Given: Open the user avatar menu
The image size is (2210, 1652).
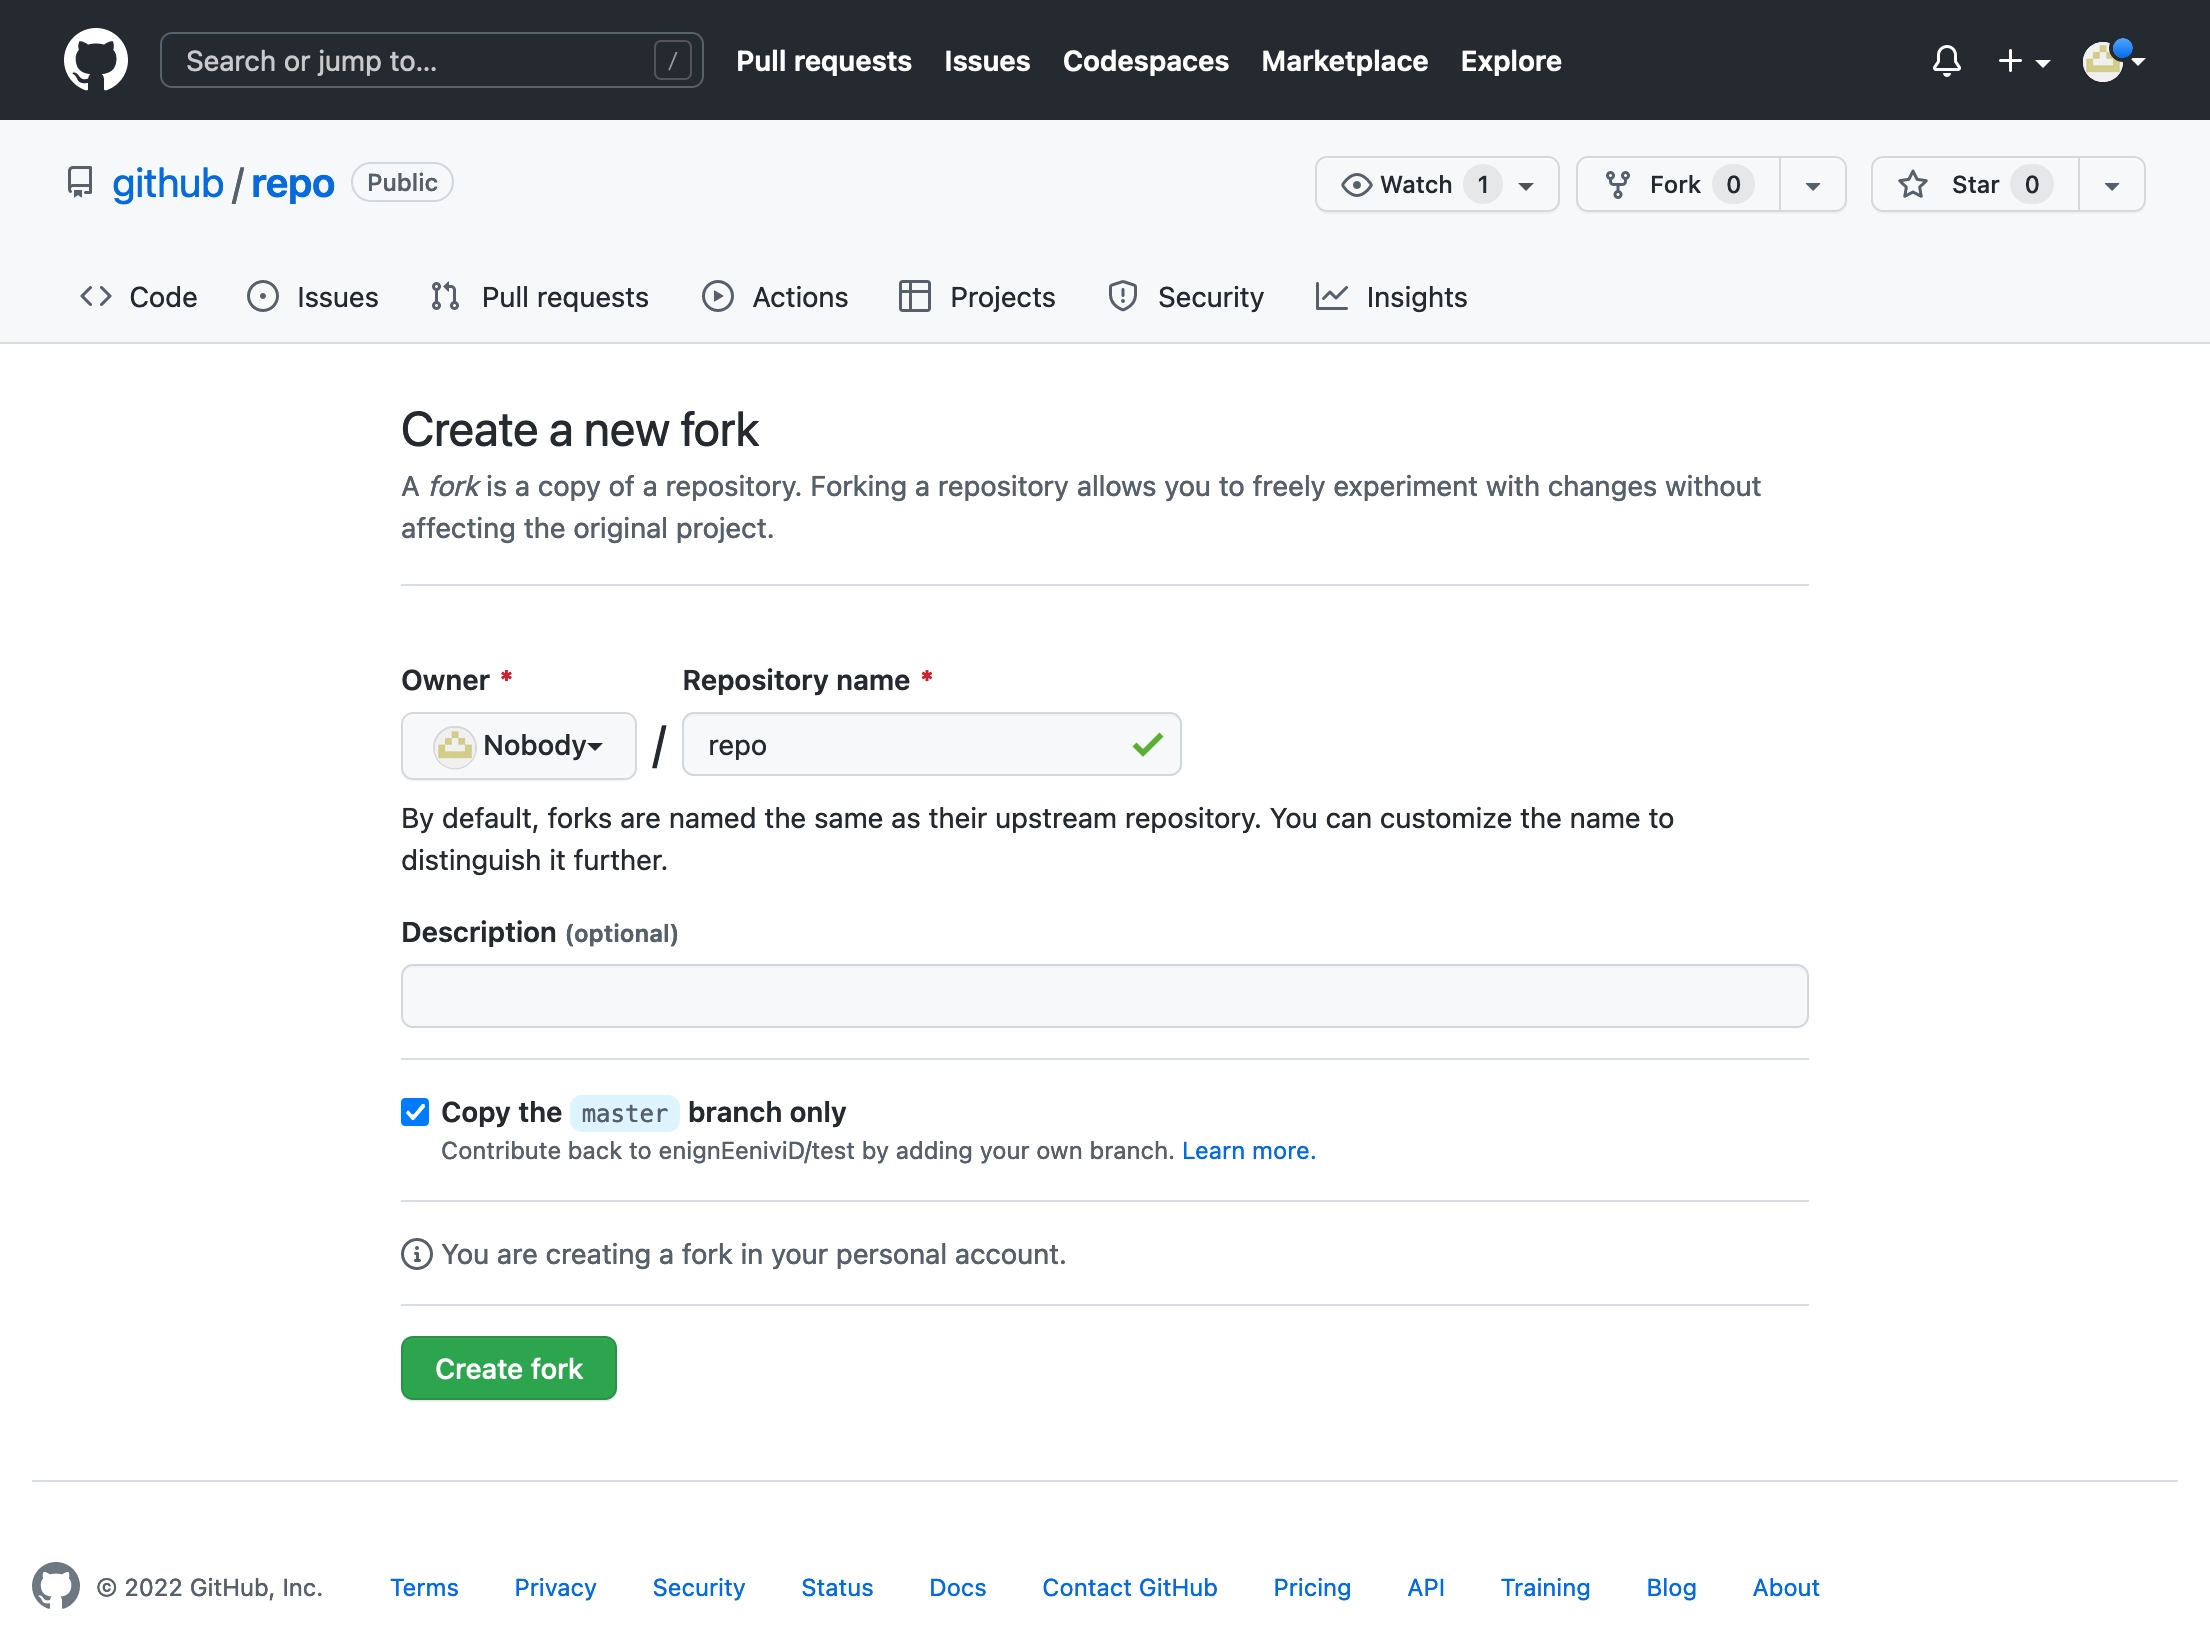Looking at the screenshot, I should click(x=2113, y=61).
